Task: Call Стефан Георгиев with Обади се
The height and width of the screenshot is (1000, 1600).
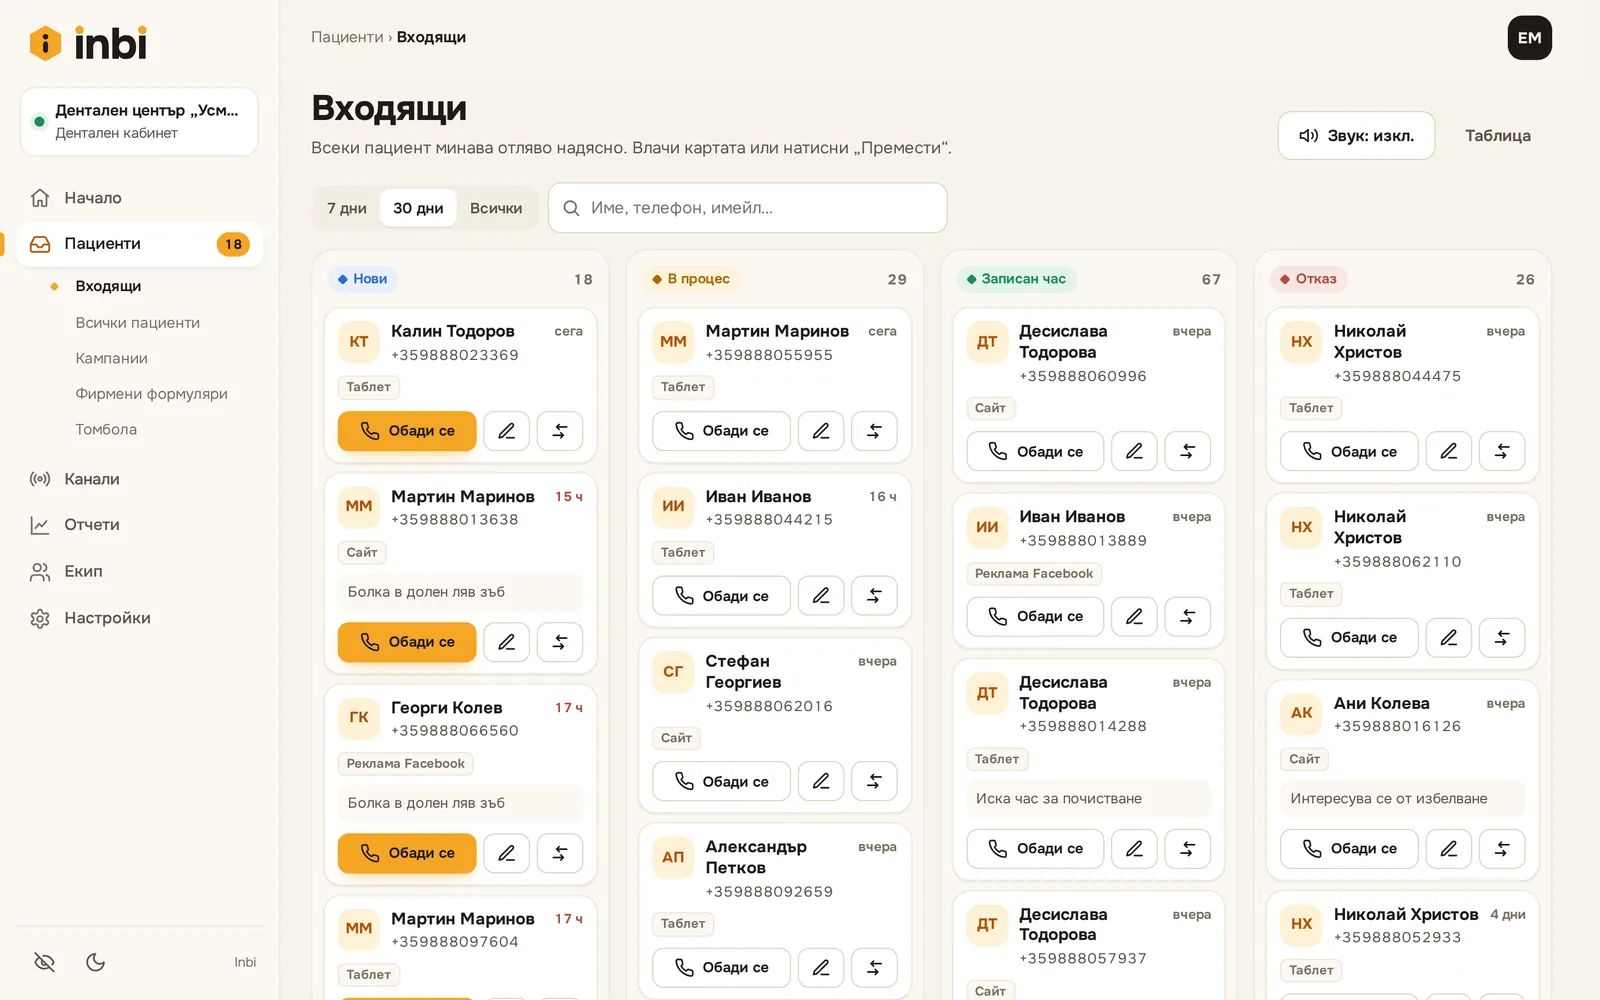Action: click(x=721, y=782)
